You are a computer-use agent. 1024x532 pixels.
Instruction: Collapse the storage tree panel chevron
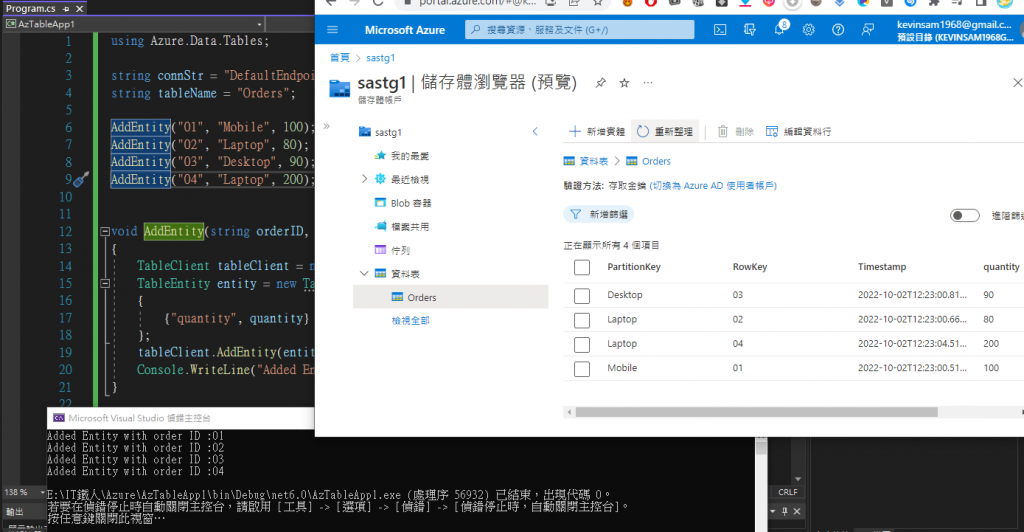point(535,132)
